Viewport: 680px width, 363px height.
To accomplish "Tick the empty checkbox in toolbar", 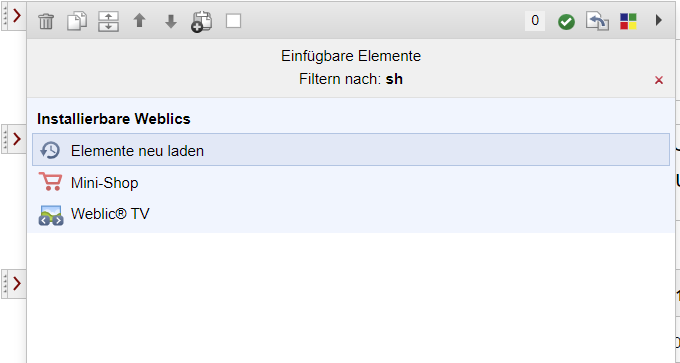I will click(x=233, y=21).
